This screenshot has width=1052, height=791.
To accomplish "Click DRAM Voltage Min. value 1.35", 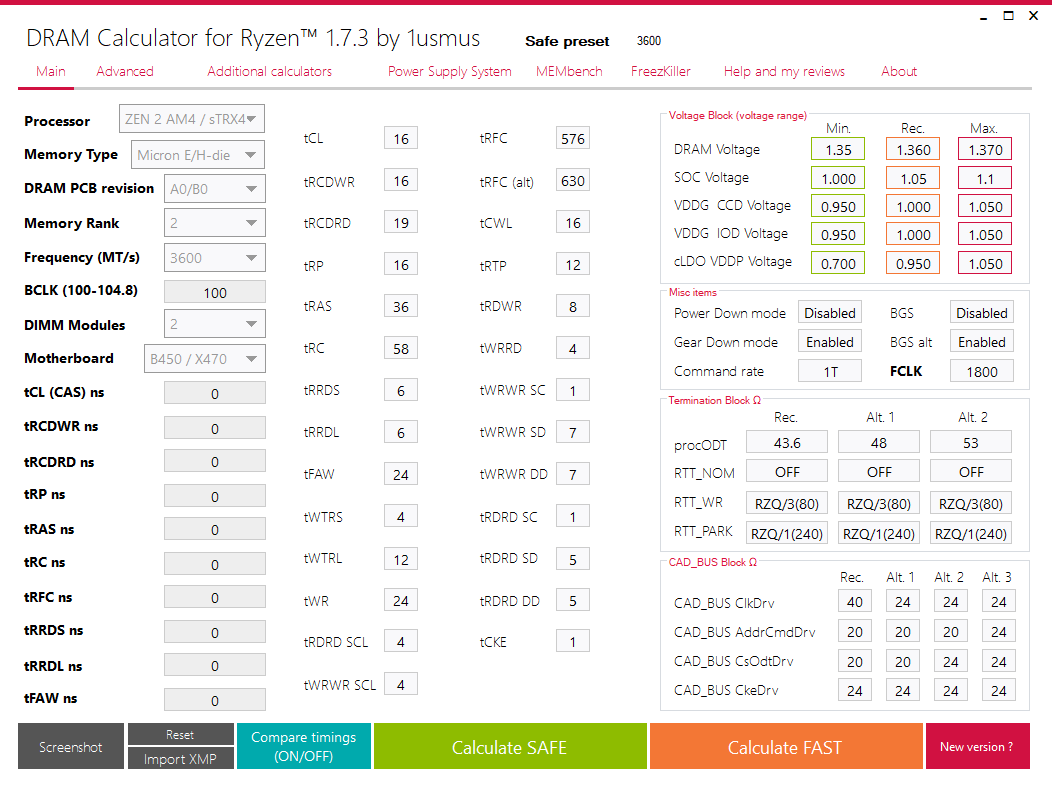I will coord(838,149).
